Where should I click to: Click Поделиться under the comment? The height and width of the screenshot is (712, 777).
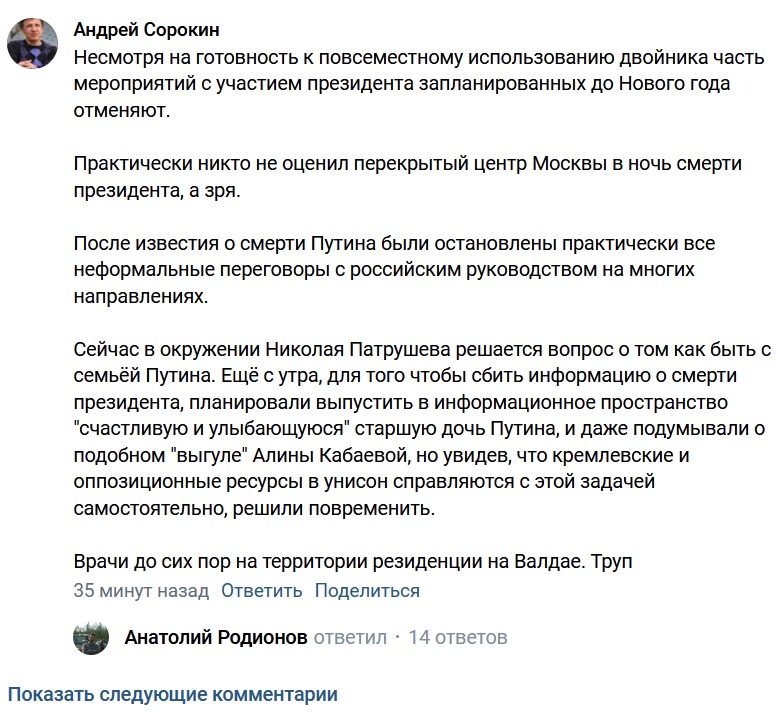click(367, 591)
